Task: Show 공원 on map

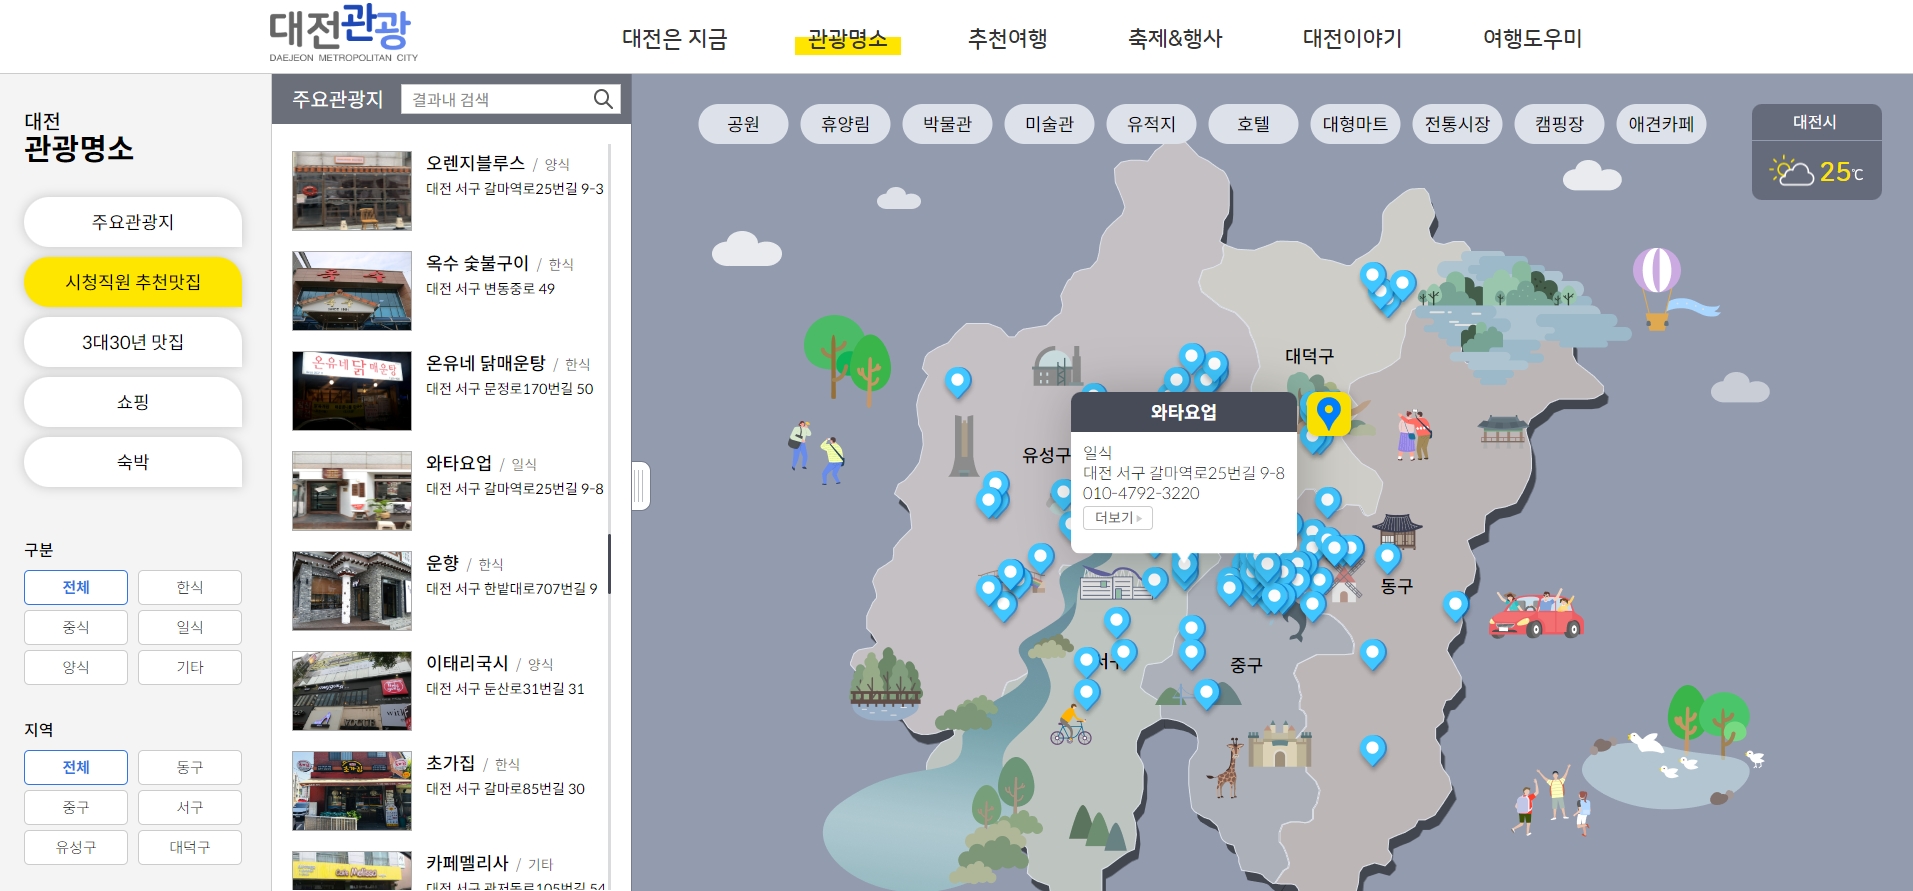Action: pyautogui.click(x=743, y=124)
